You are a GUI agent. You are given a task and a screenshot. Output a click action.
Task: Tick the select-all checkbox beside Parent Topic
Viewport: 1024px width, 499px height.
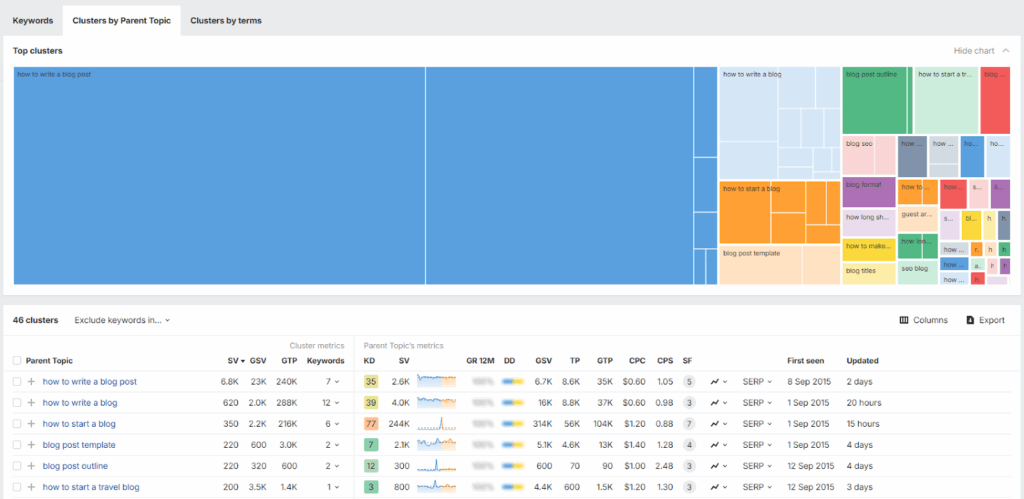coord(17,361)
